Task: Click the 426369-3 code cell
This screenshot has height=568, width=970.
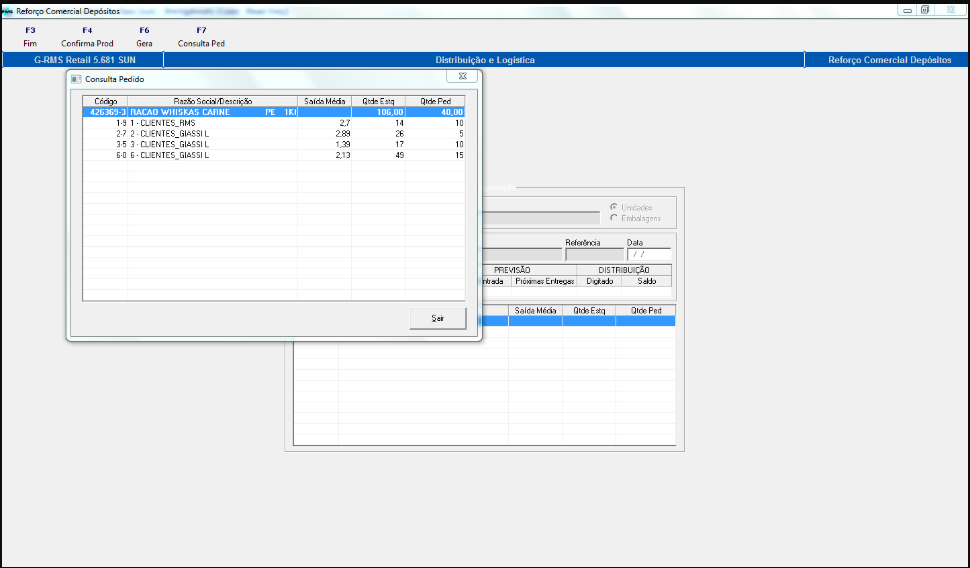Action: point(105,112)
